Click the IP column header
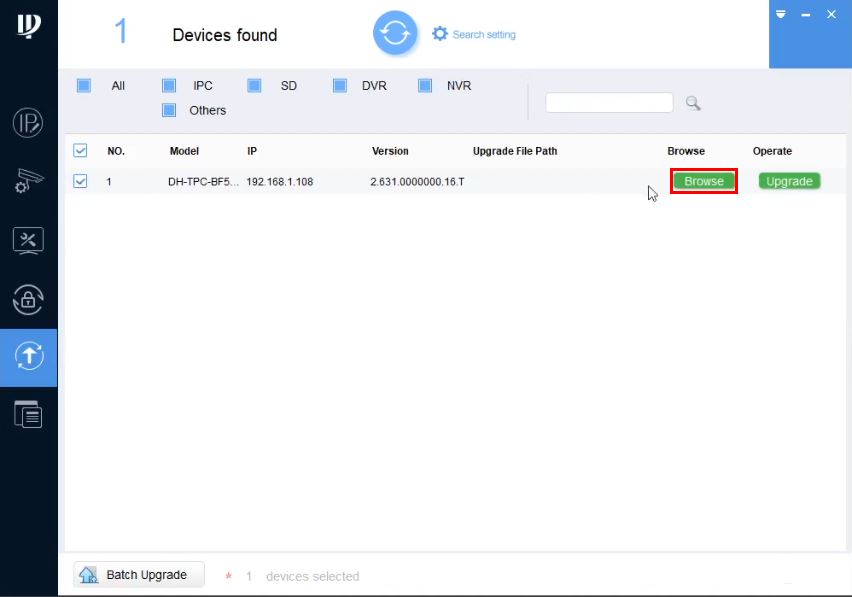 252,151
